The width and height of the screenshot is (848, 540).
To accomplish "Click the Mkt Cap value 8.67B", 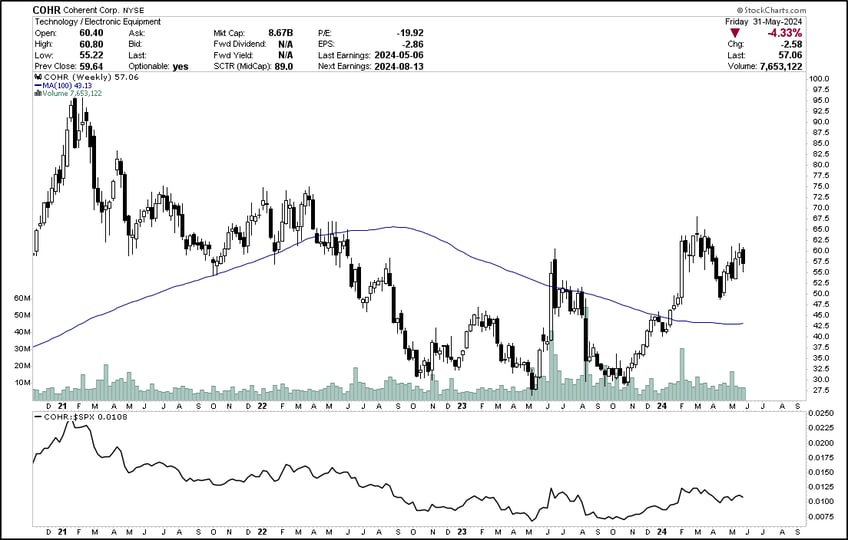I will pos(280,33).
